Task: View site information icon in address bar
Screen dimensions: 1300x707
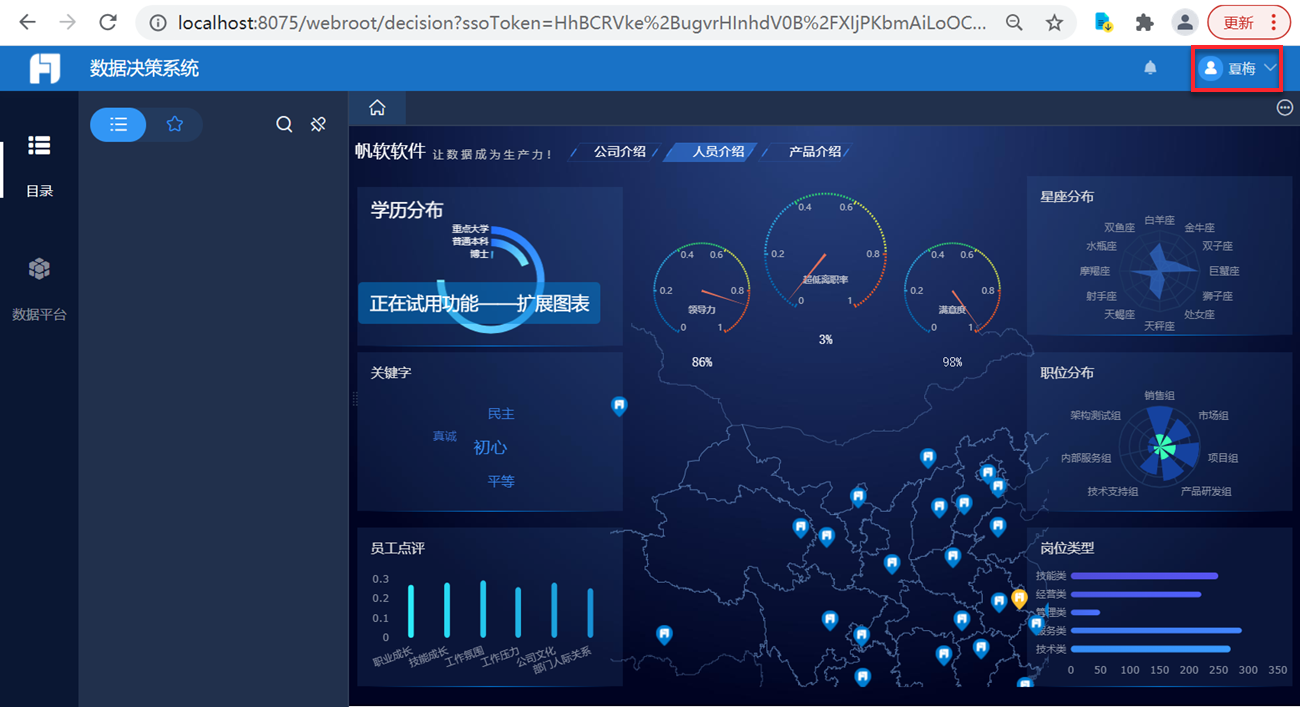Action: pos(157,22)
